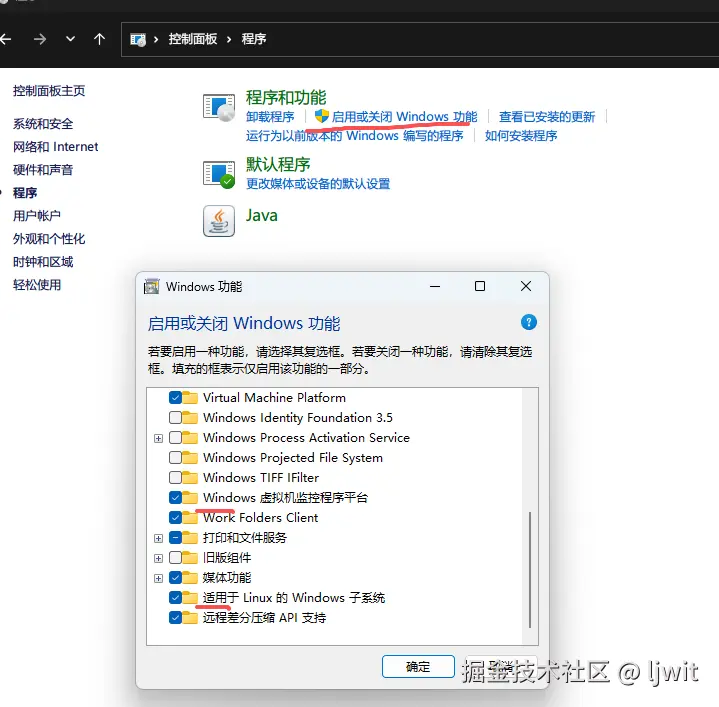Uncheck Work Folders Client checkbox
The width and height of the screenshot is (719, 707).
click(175, 518)
